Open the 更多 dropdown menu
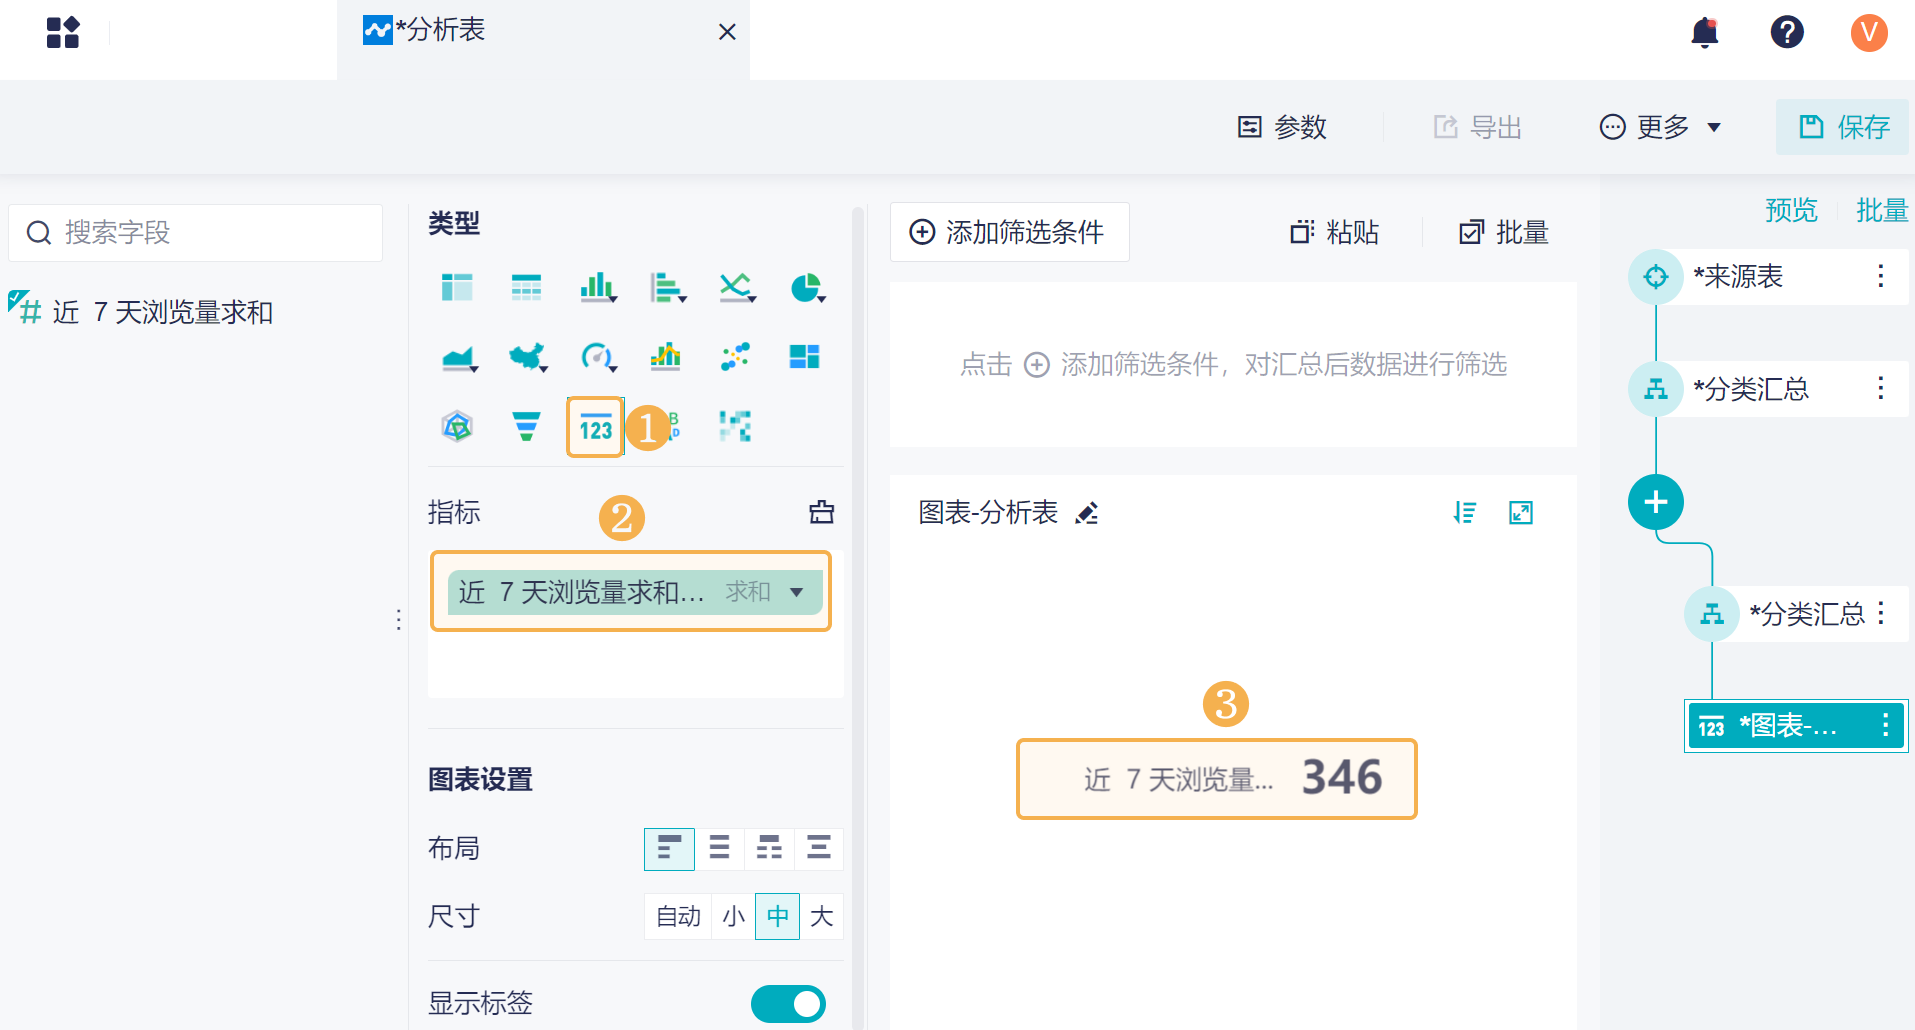This screenshot has width=1915, height=1030. (x=1660, y=127)
